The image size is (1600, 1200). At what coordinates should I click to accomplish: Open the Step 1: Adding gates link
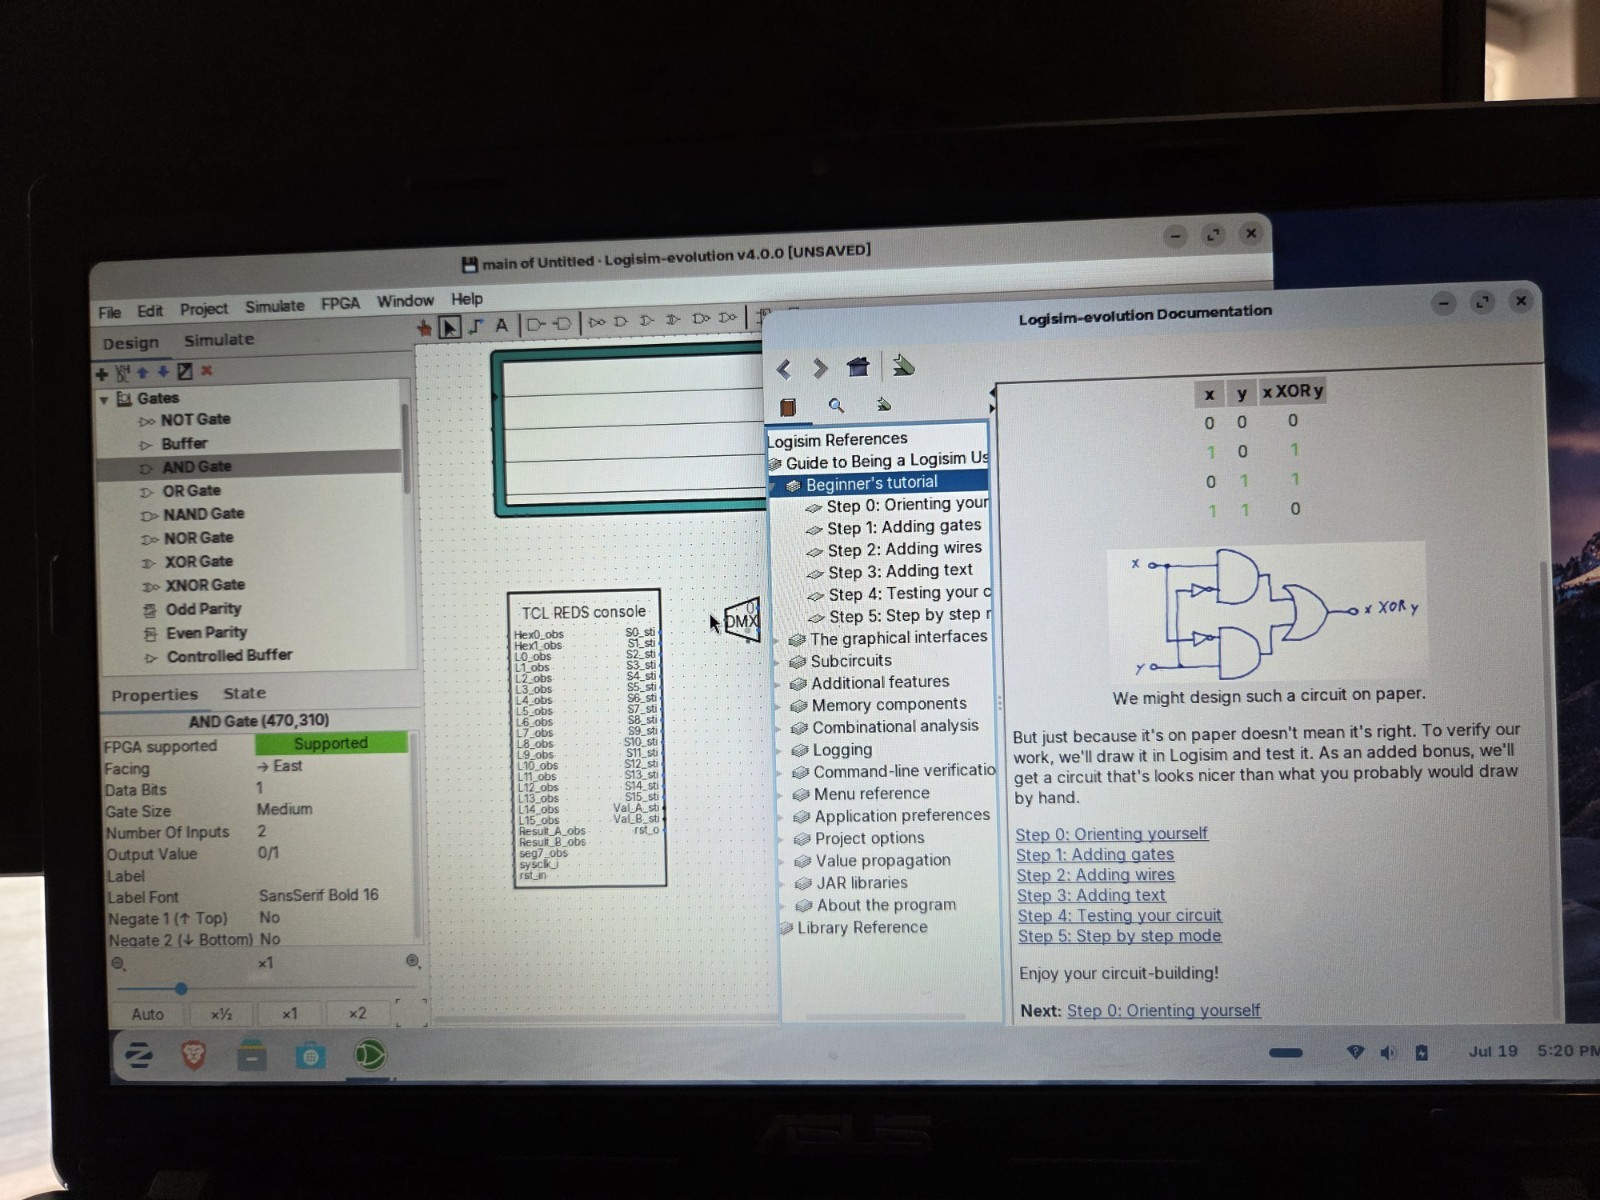1095,855
